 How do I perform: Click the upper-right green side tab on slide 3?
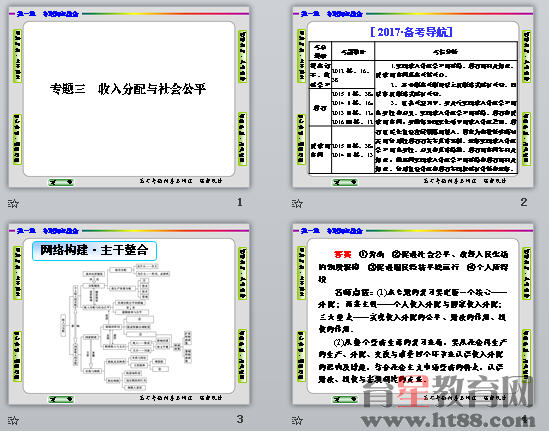242,273
